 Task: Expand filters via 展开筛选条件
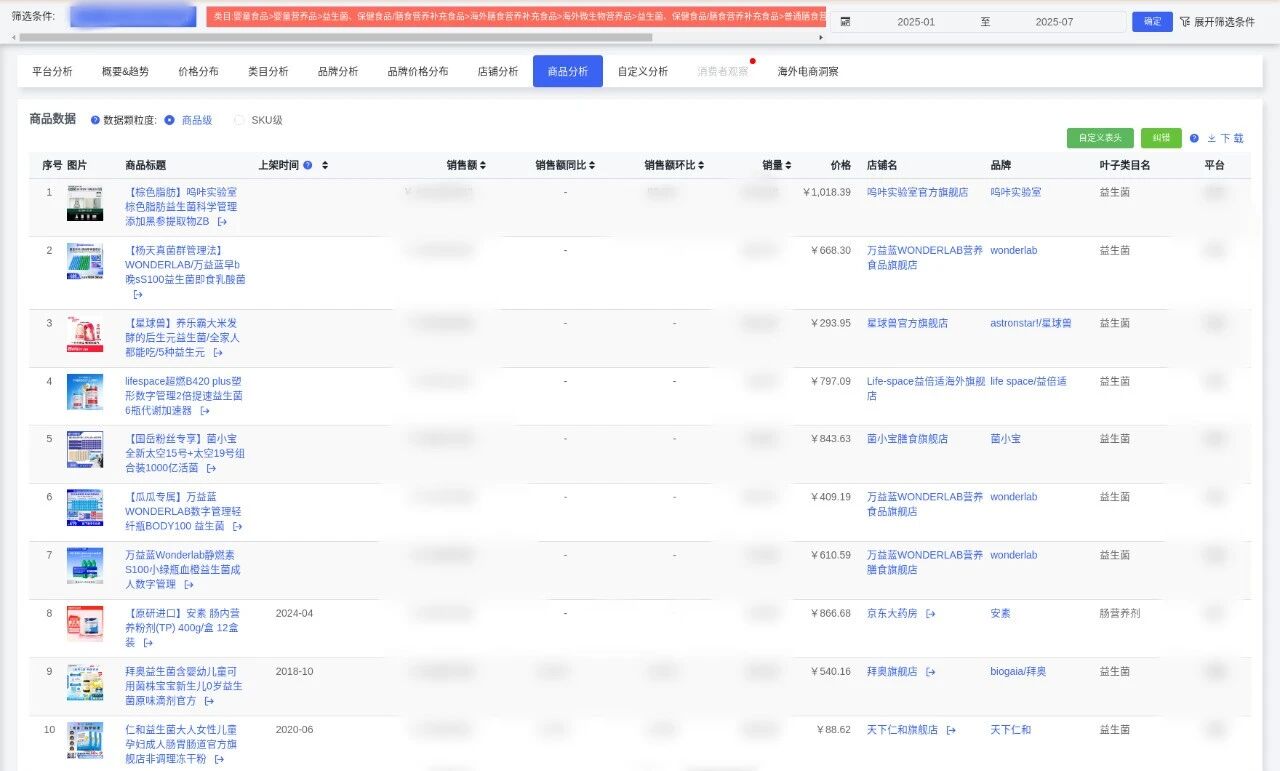pos(1217,22)
